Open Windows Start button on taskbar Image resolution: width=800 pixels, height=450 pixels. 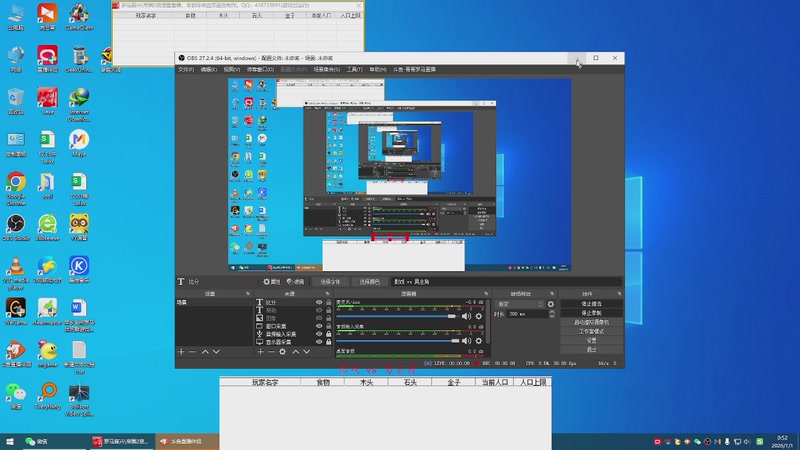click(x=9, y=441)
